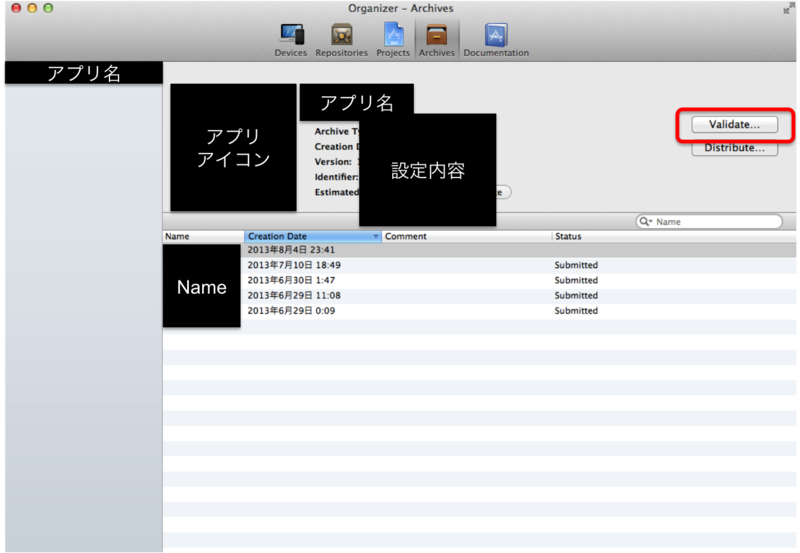Select archive dated 2013年6月29日 0:09

[x=480, y=311]
